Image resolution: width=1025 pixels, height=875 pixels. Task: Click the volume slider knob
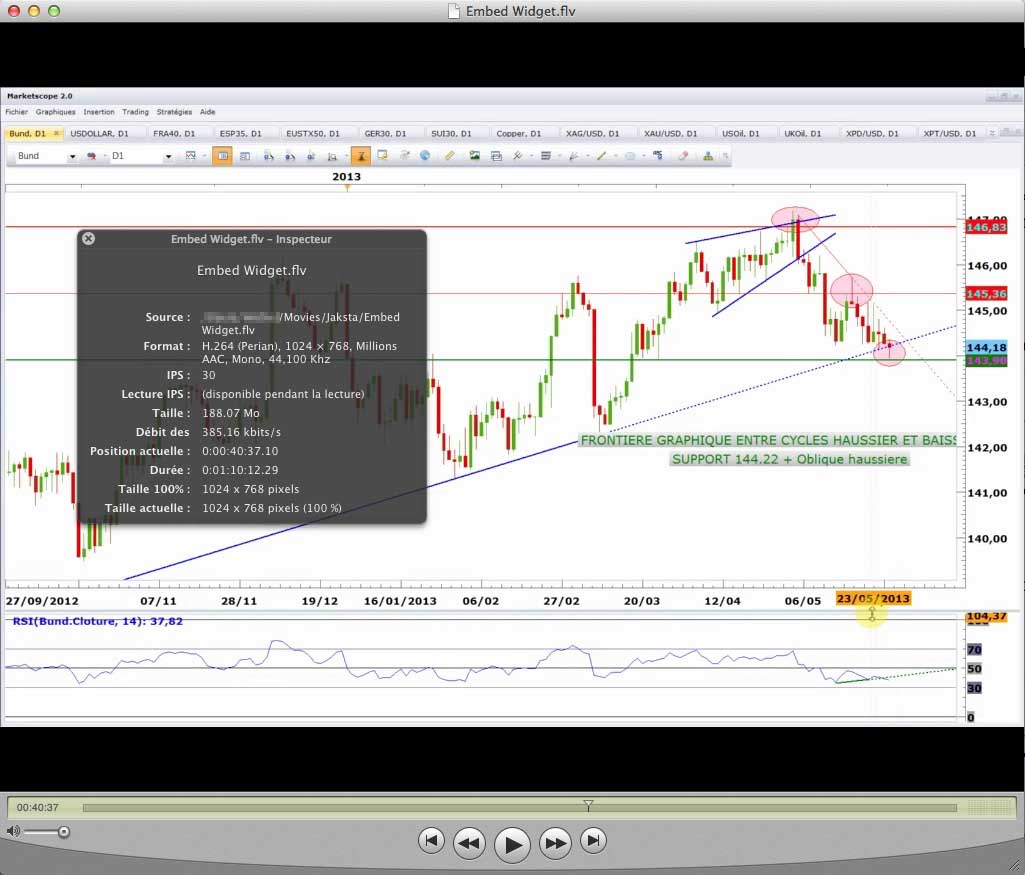coord(64,832)
